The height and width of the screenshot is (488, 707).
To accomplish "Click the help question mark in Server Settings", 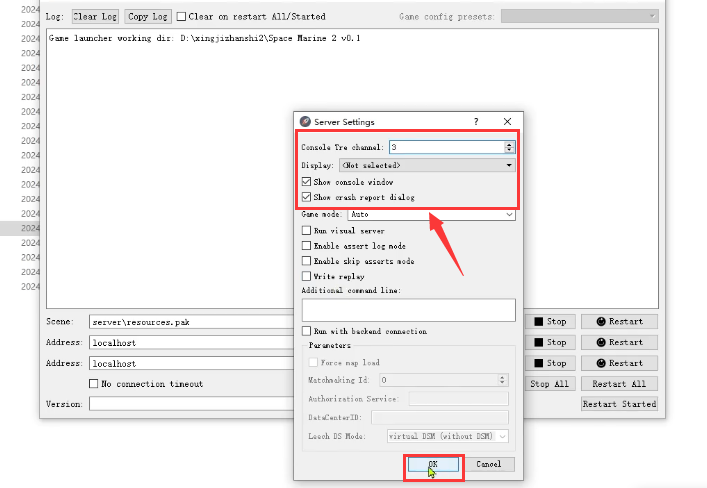I will pos(476,121).
